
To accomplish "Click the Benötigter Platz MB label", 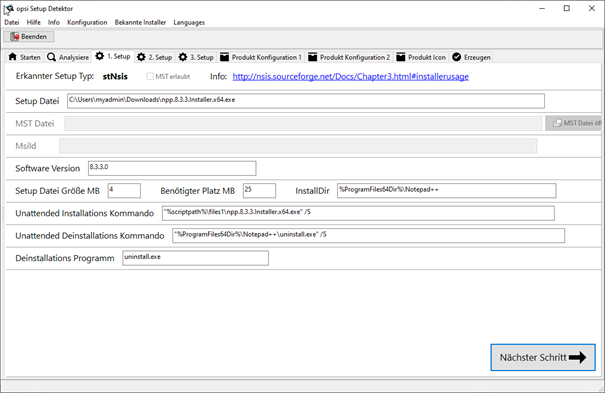I will 198,191.
